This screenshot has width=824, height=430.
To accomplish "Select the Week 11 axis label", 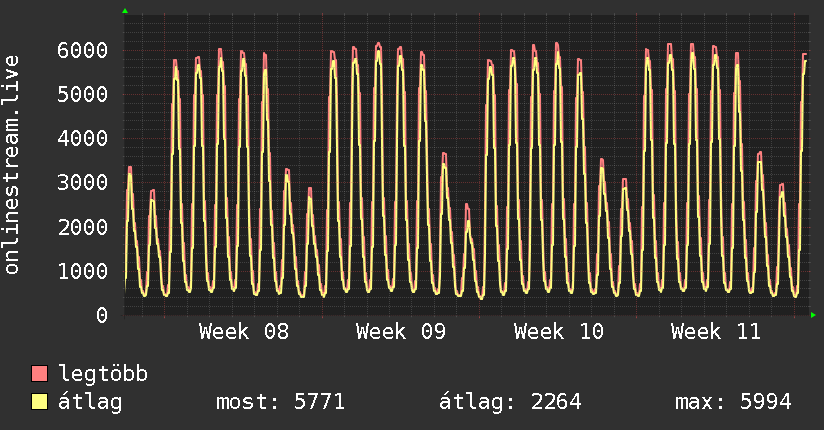I will (715, 331).
